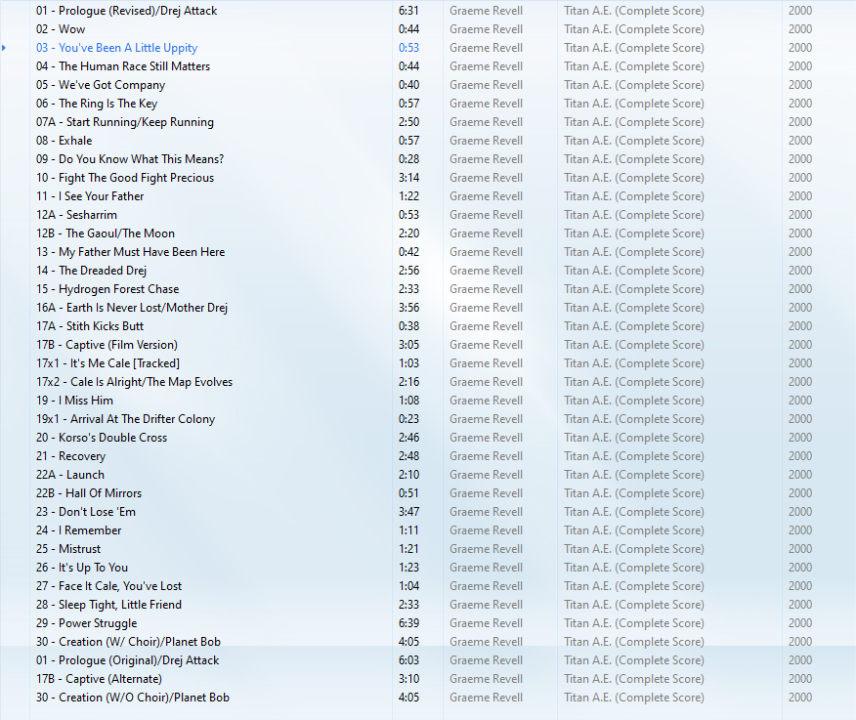This screenshot has height=720, width=856.
Task: Select '07A - Start Running/Keep Running'
Action: (x=125, y=122)
